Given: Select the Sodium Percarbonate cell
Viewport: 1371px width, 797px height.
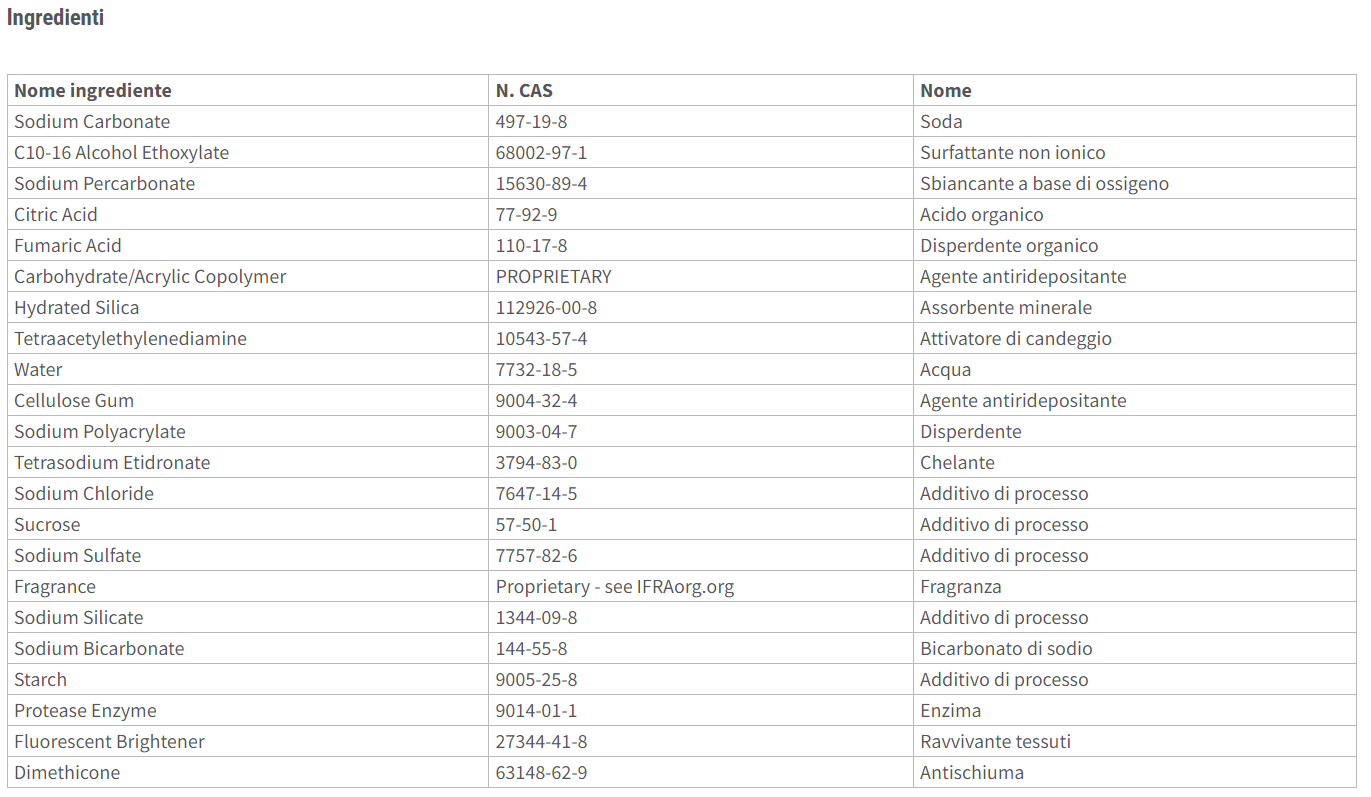Looking at the screenshot, I should click(x=248, y=183).
